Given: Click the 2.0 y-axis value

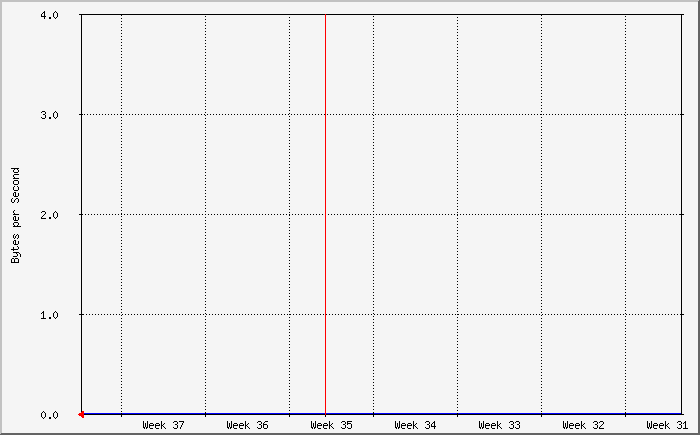Looking at the screenshot, I should point(49,215).
